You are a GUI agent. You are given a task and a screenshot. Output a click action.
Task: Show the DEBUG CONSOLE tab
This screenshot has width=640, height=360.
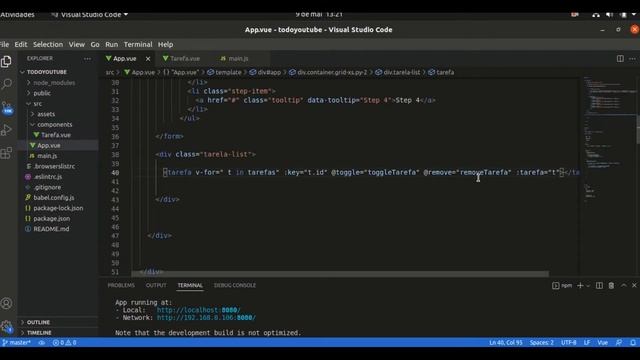pos(235,285)
